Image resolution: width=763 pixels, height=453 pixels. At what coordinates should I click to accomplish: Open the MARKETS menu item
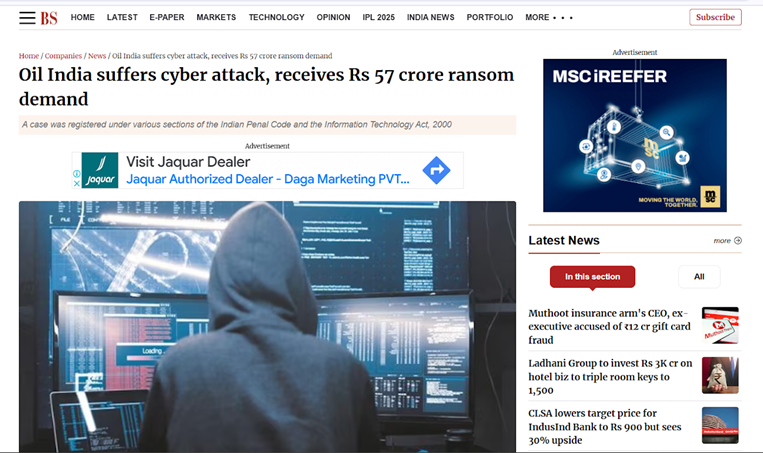click(x=216, y=18)
